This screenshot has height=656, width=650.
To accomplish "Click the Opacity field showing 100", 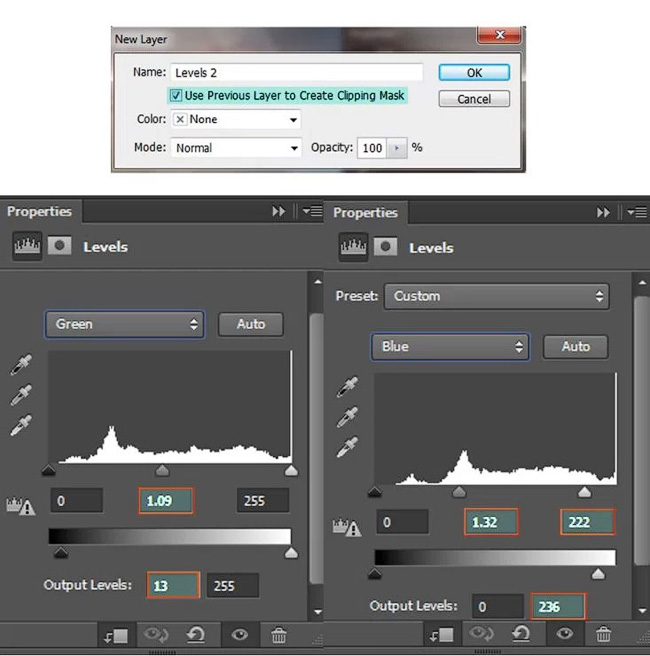I will tap(372, 148).
